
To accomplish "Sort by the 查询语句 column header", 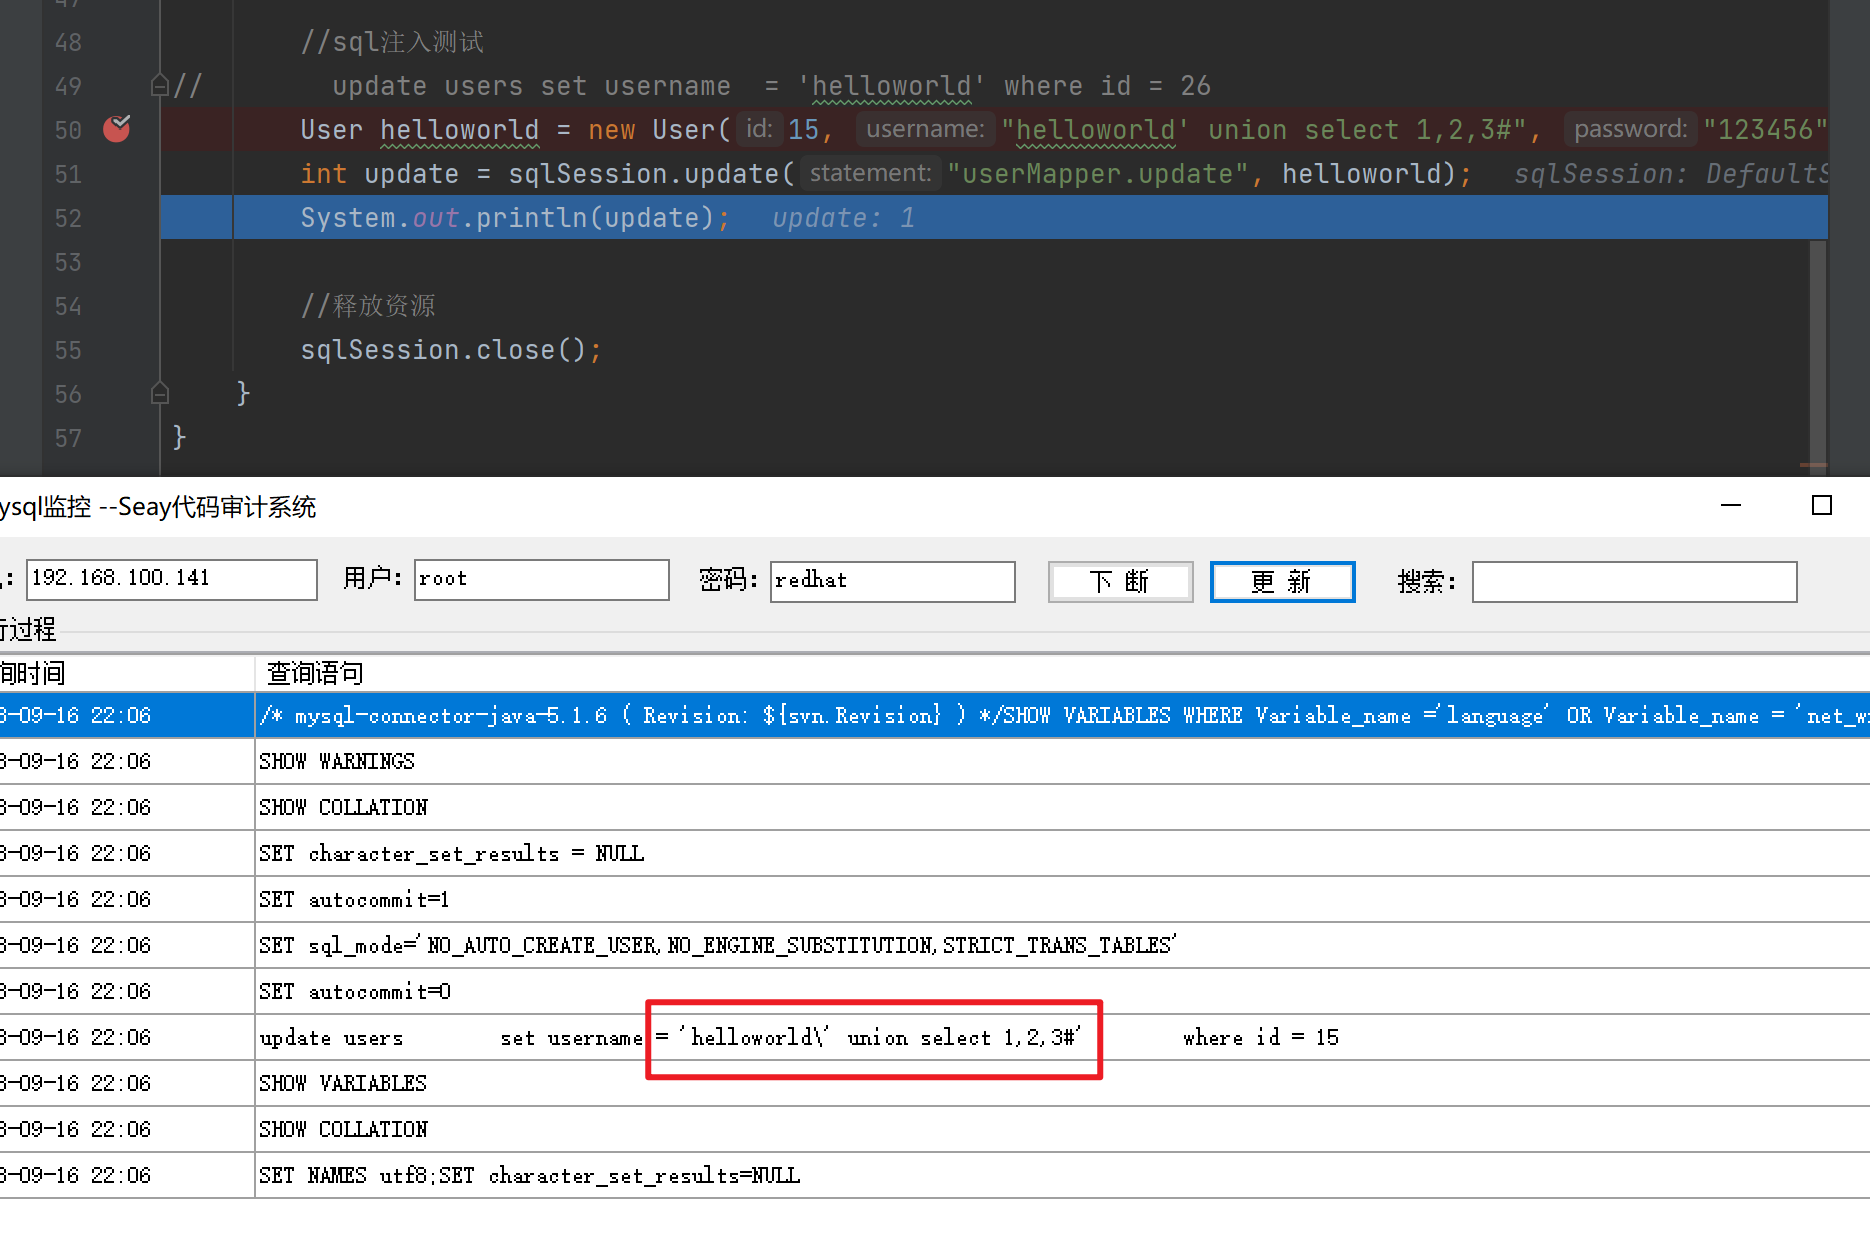I will pos(1062,673).
